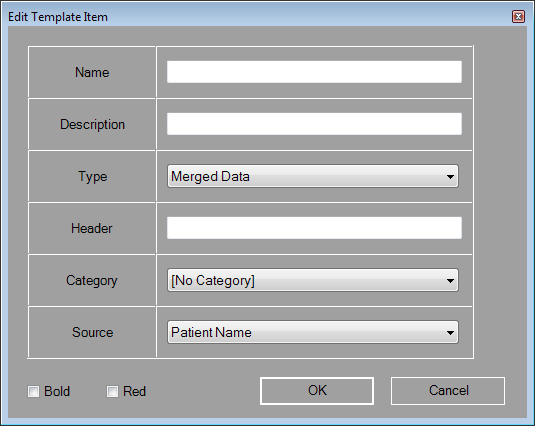Image resolution: width=535 pixels, height=426 pixels.
Task: Confirm changes with the OK button
Action: click(317, 391)
